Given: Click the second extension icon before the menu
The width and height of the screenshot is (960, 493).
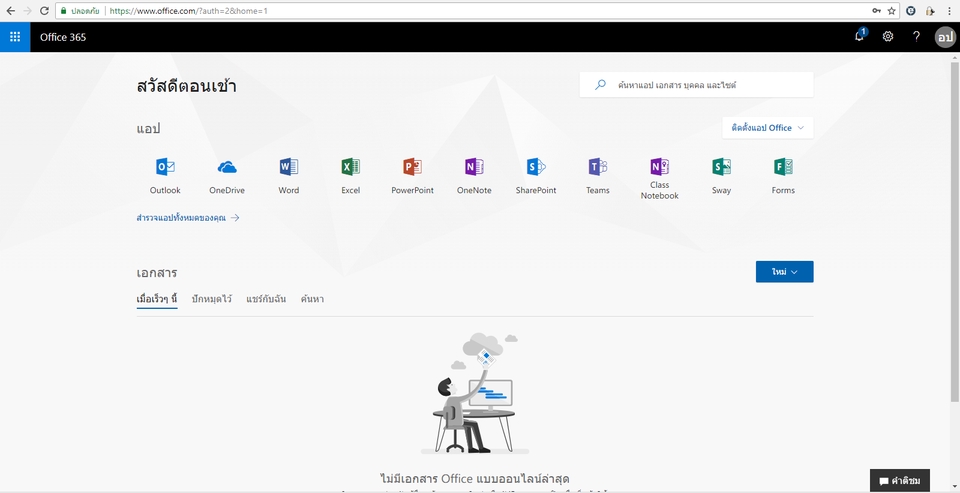Looking at the screenshot, I should pos(931,11).
